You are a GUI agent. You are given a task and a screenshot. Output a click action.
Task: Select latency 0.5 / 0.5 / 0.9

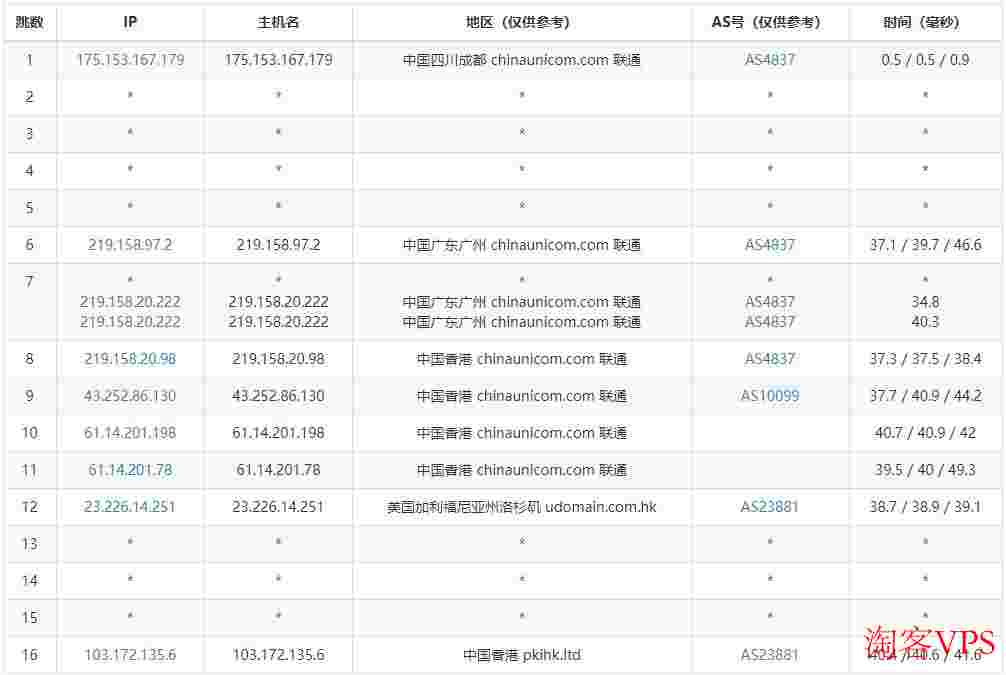tap(925, 60)
